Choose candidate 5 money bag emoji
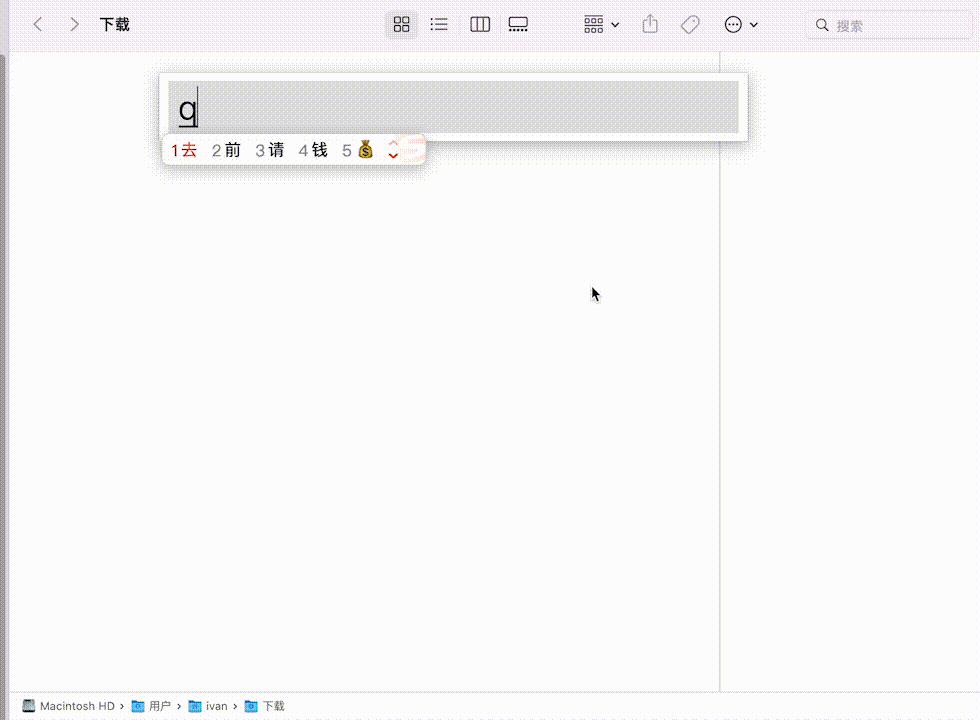Viewport: 980px width, 720px height. coord(358,150)
